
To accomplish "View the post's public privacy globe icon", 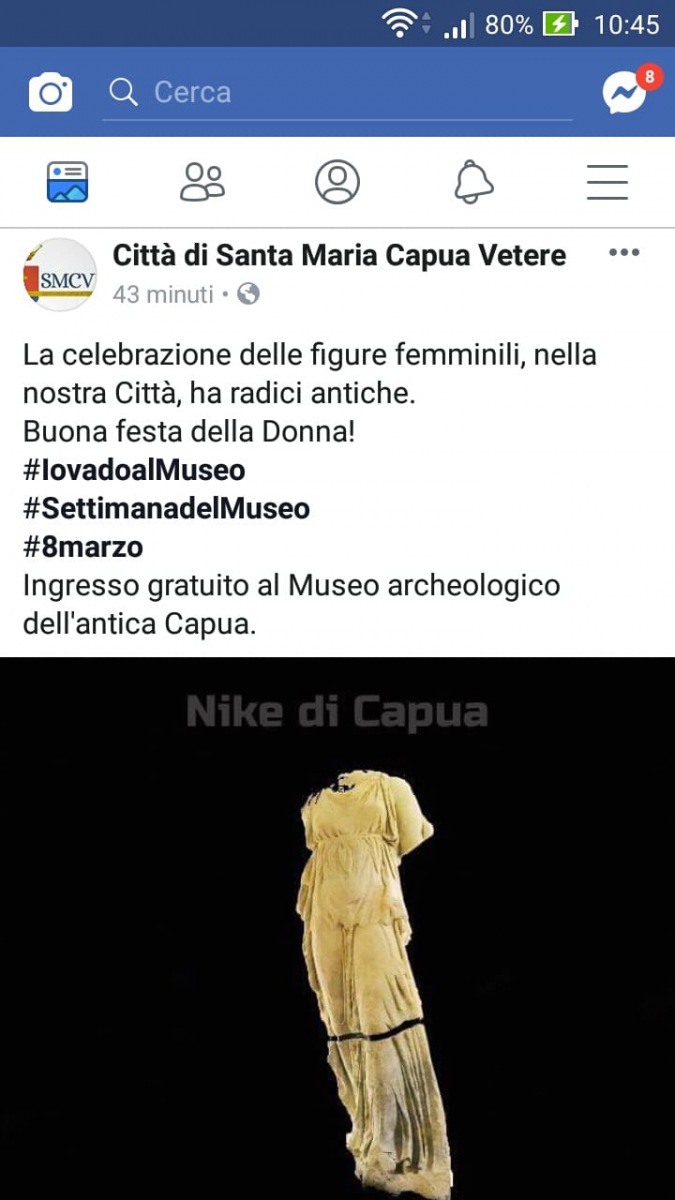I will click(249, 294).
